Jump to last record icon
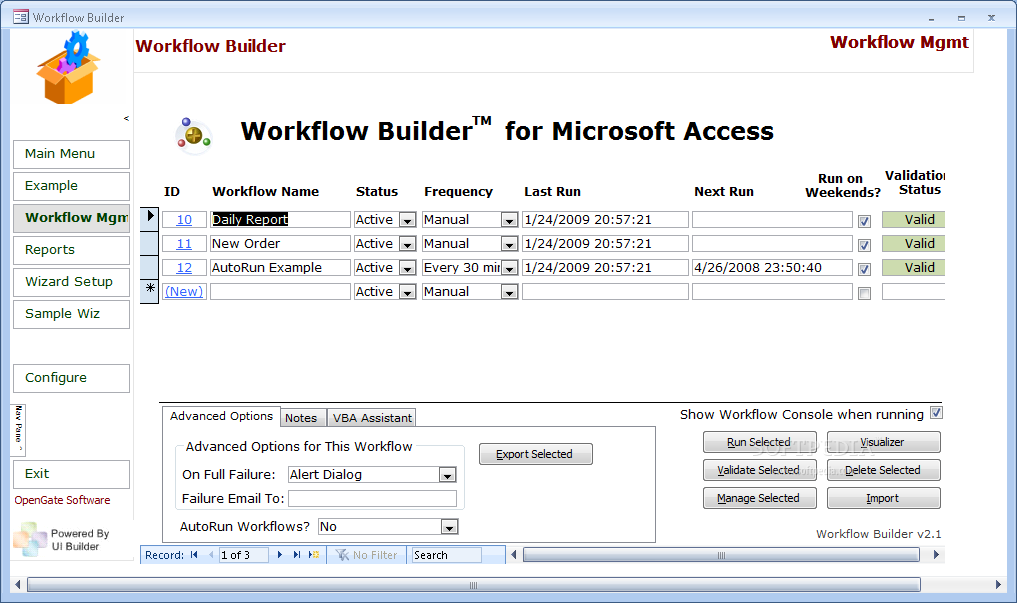The width and height of the screenshot is (1017, 603). [x=296, y=555]
